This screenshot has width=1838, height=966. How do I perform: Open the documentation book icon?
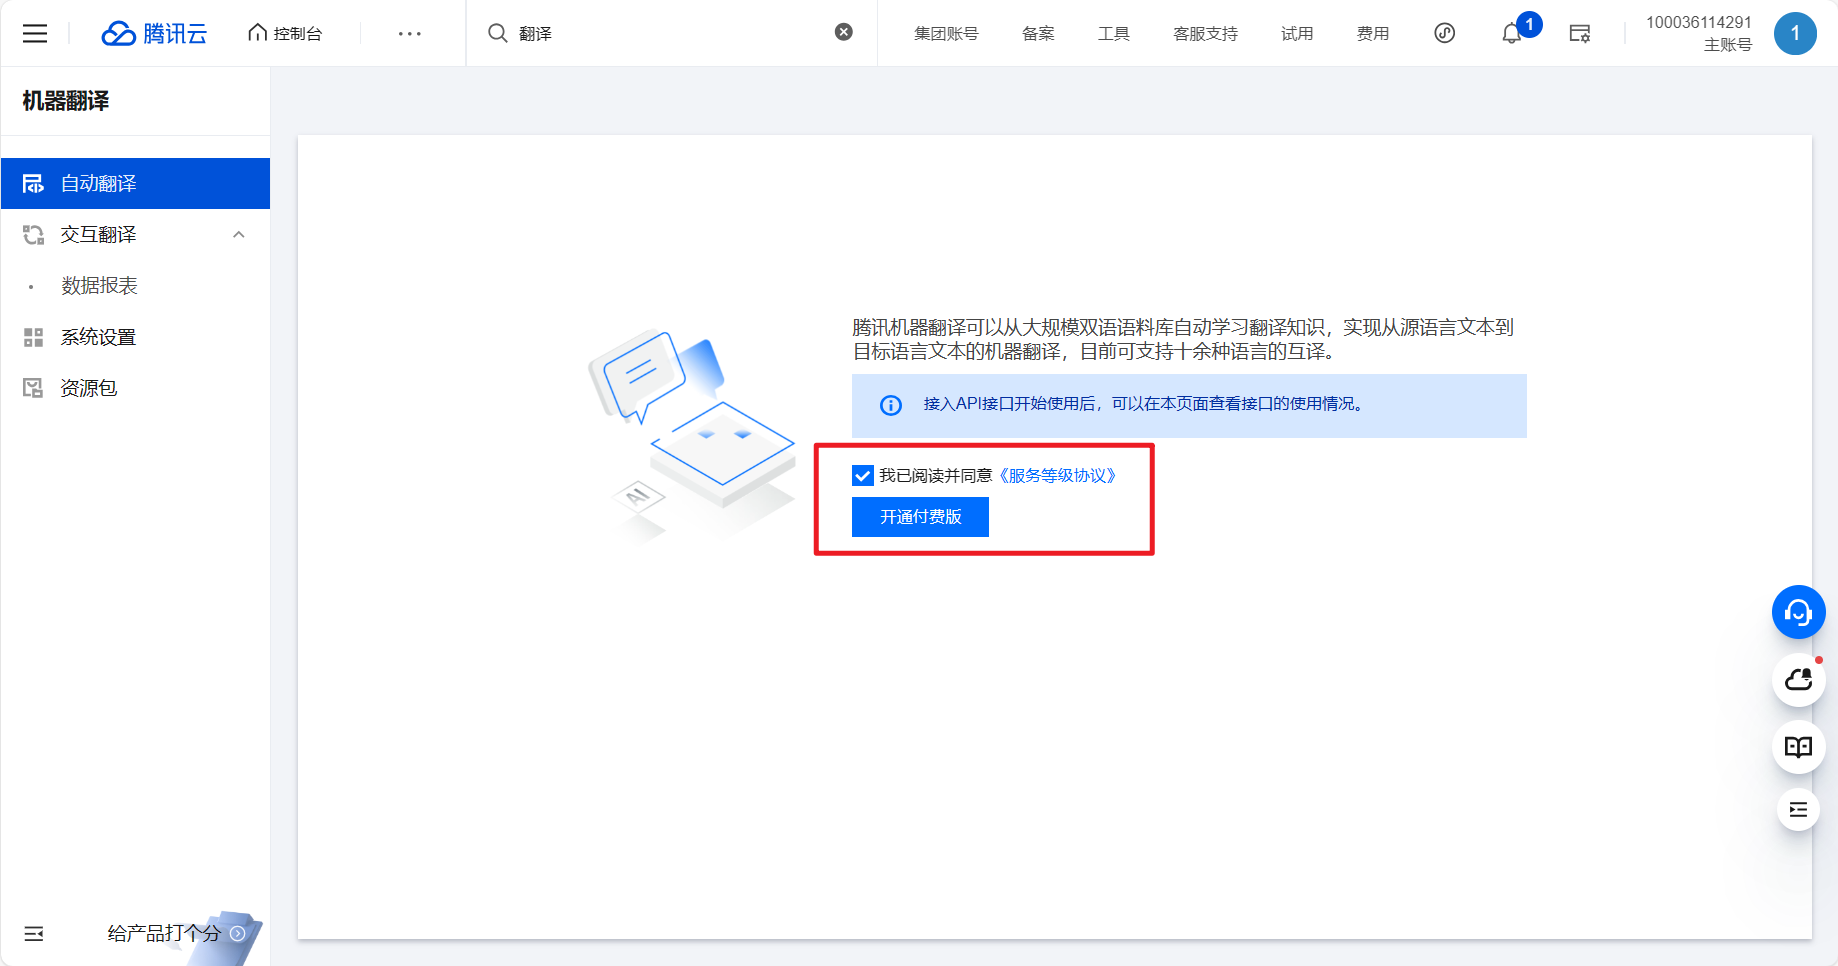(x=1798, y=747)
